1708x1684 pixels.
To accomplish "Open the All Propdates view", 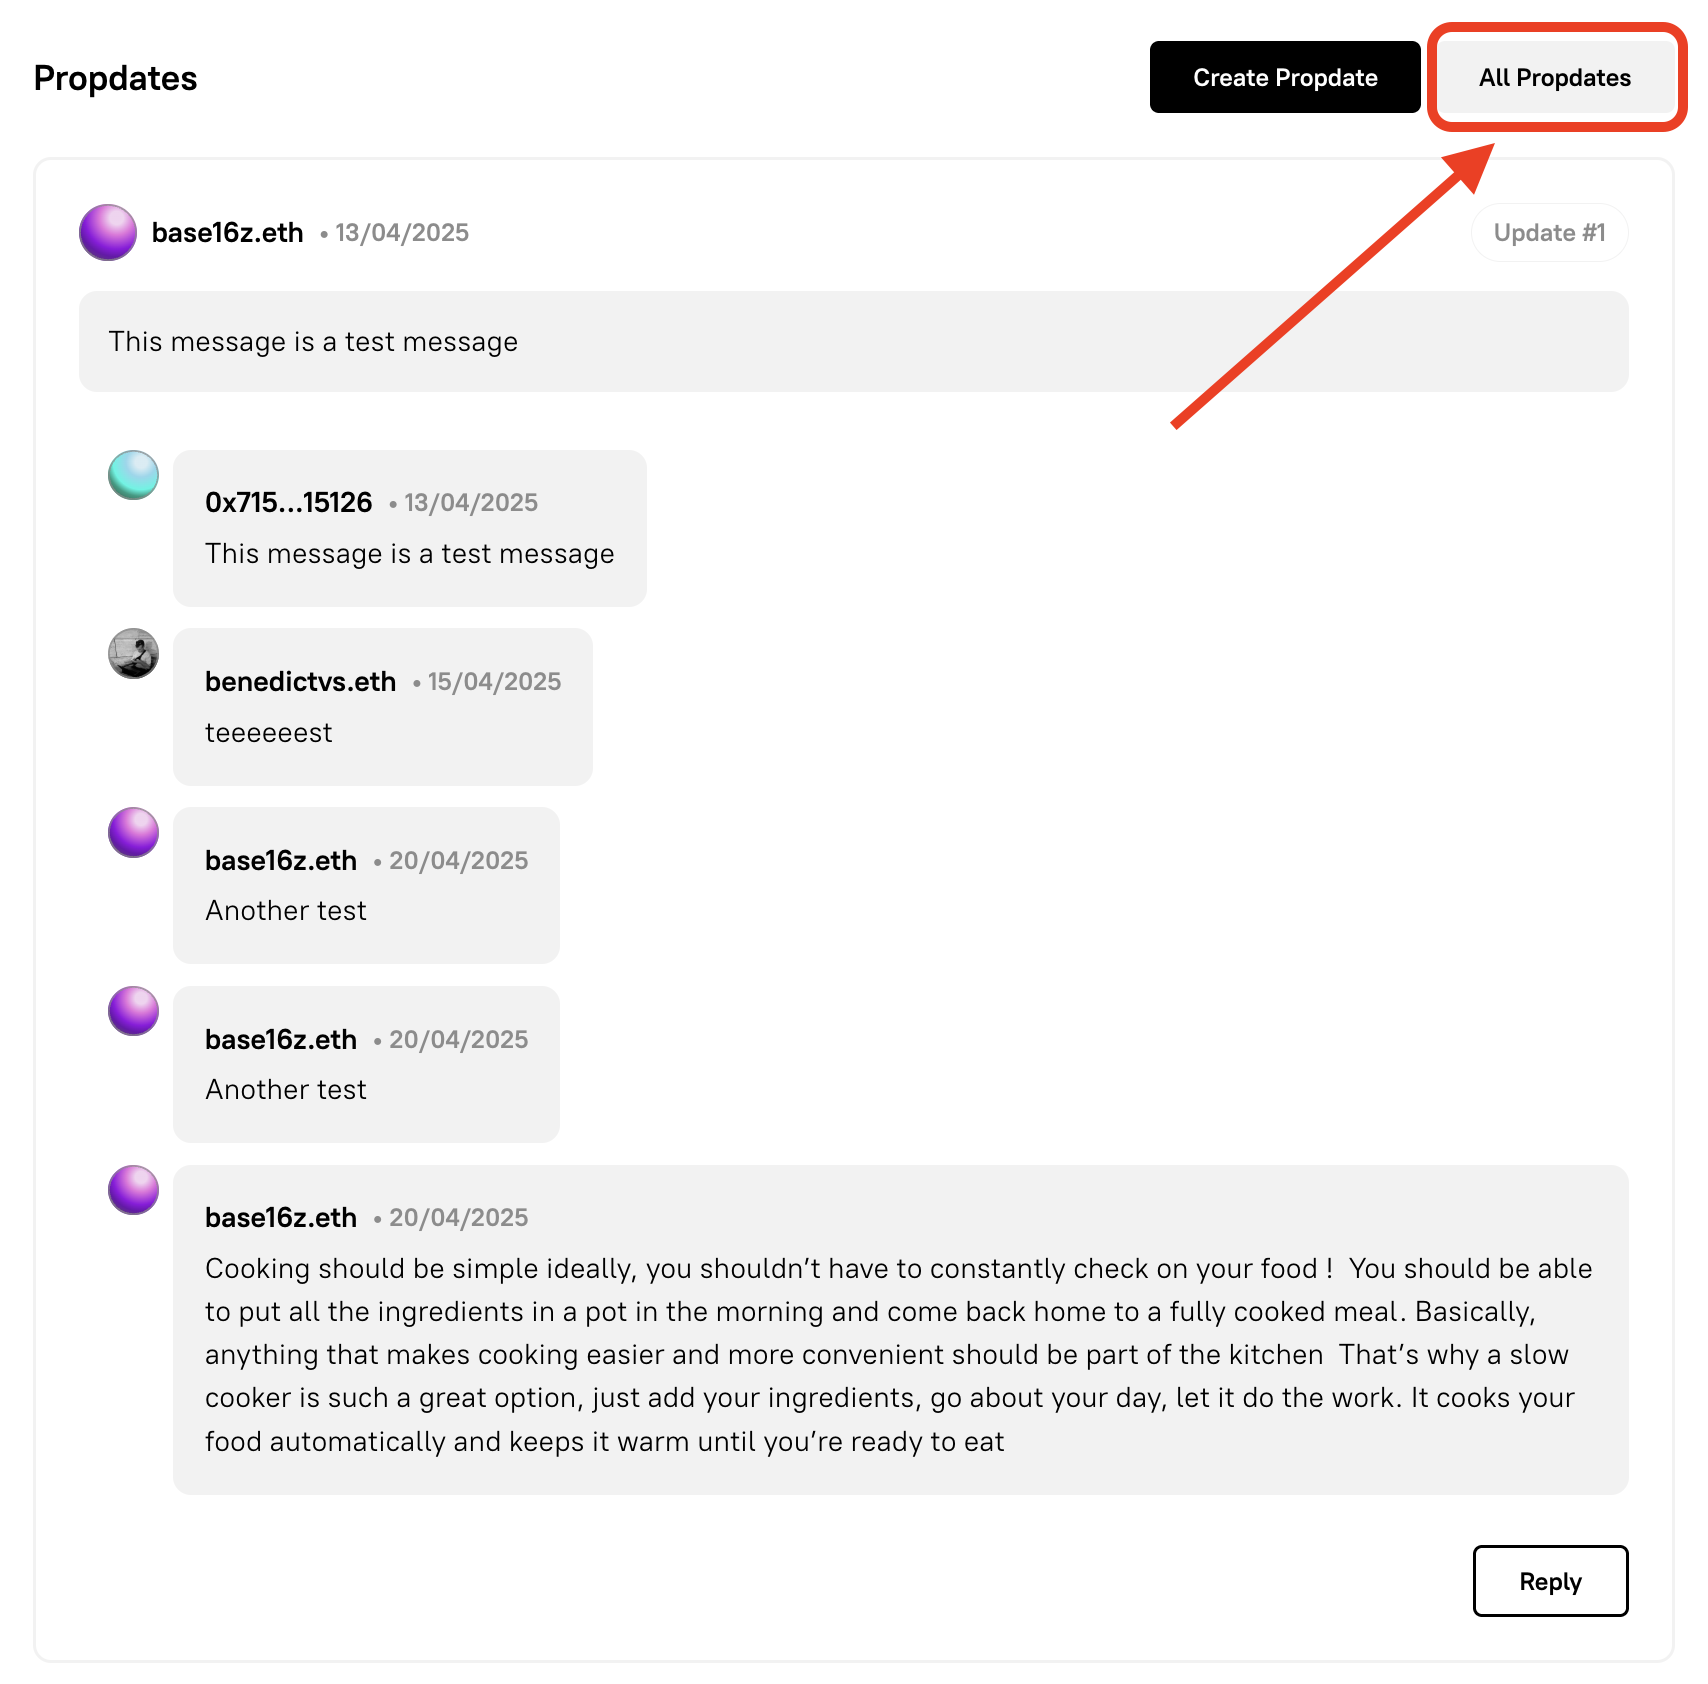I will point(1554,77).
